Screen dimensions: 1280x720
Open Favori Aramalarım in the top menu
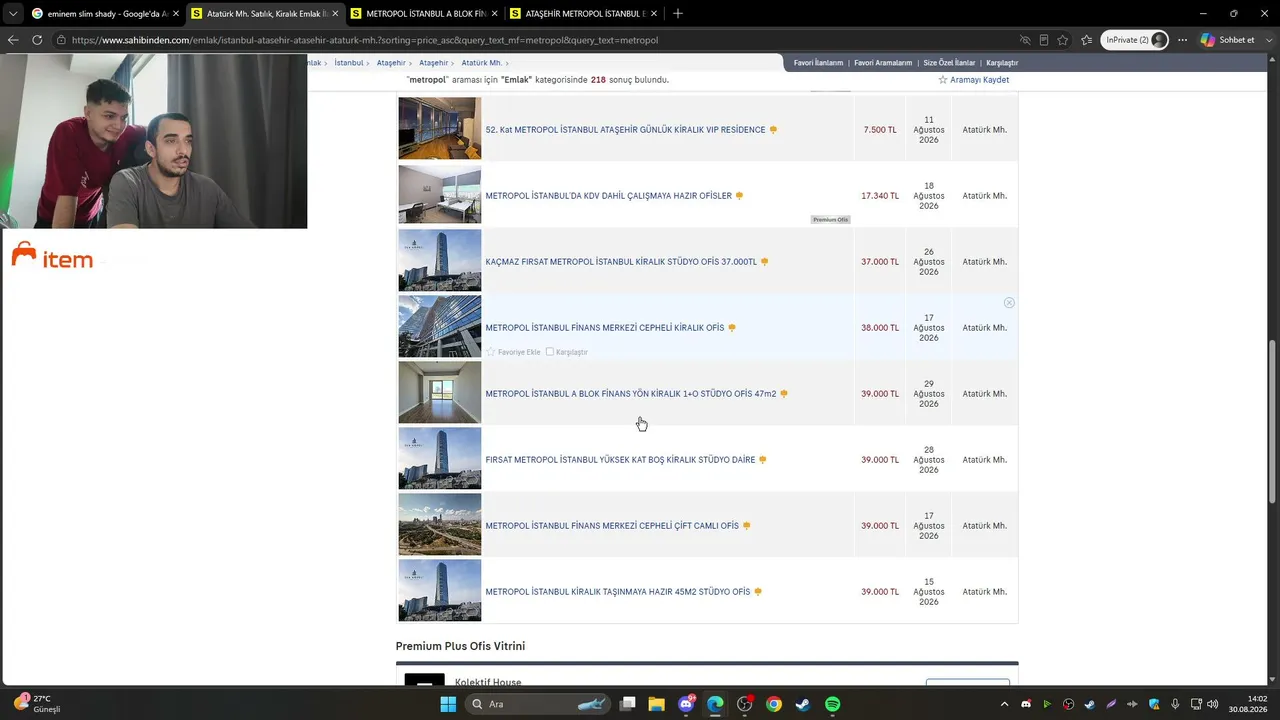point(883,63)
